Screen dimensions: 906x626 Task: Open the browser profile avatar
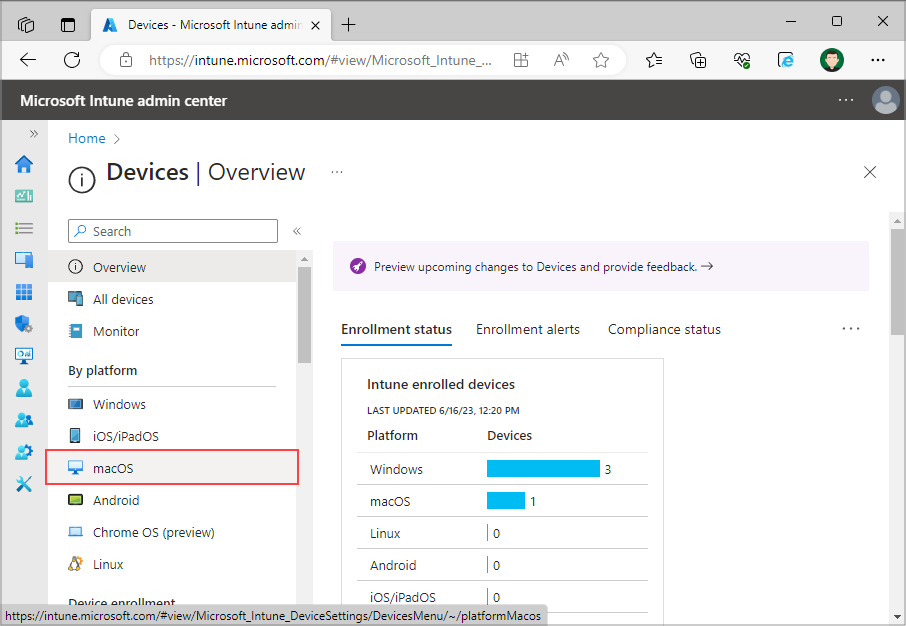[831, 60]
